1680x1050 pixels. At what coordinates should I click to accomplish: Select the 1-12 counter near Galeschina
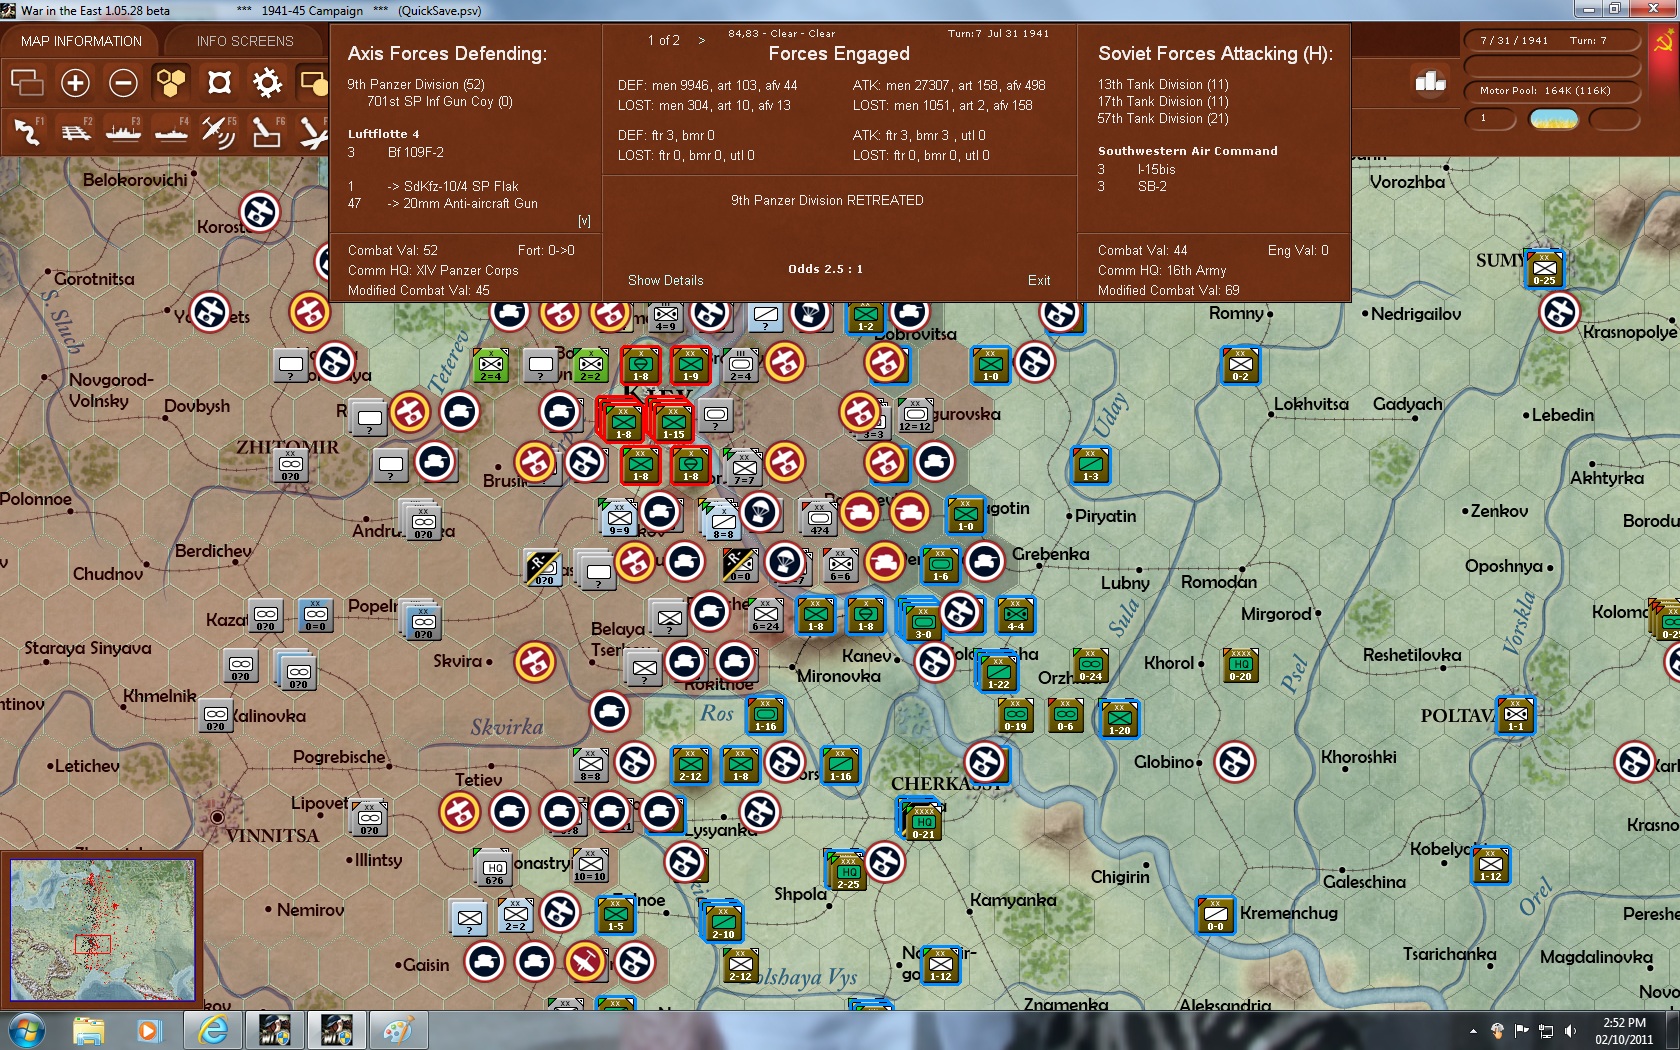(1490, 865)
